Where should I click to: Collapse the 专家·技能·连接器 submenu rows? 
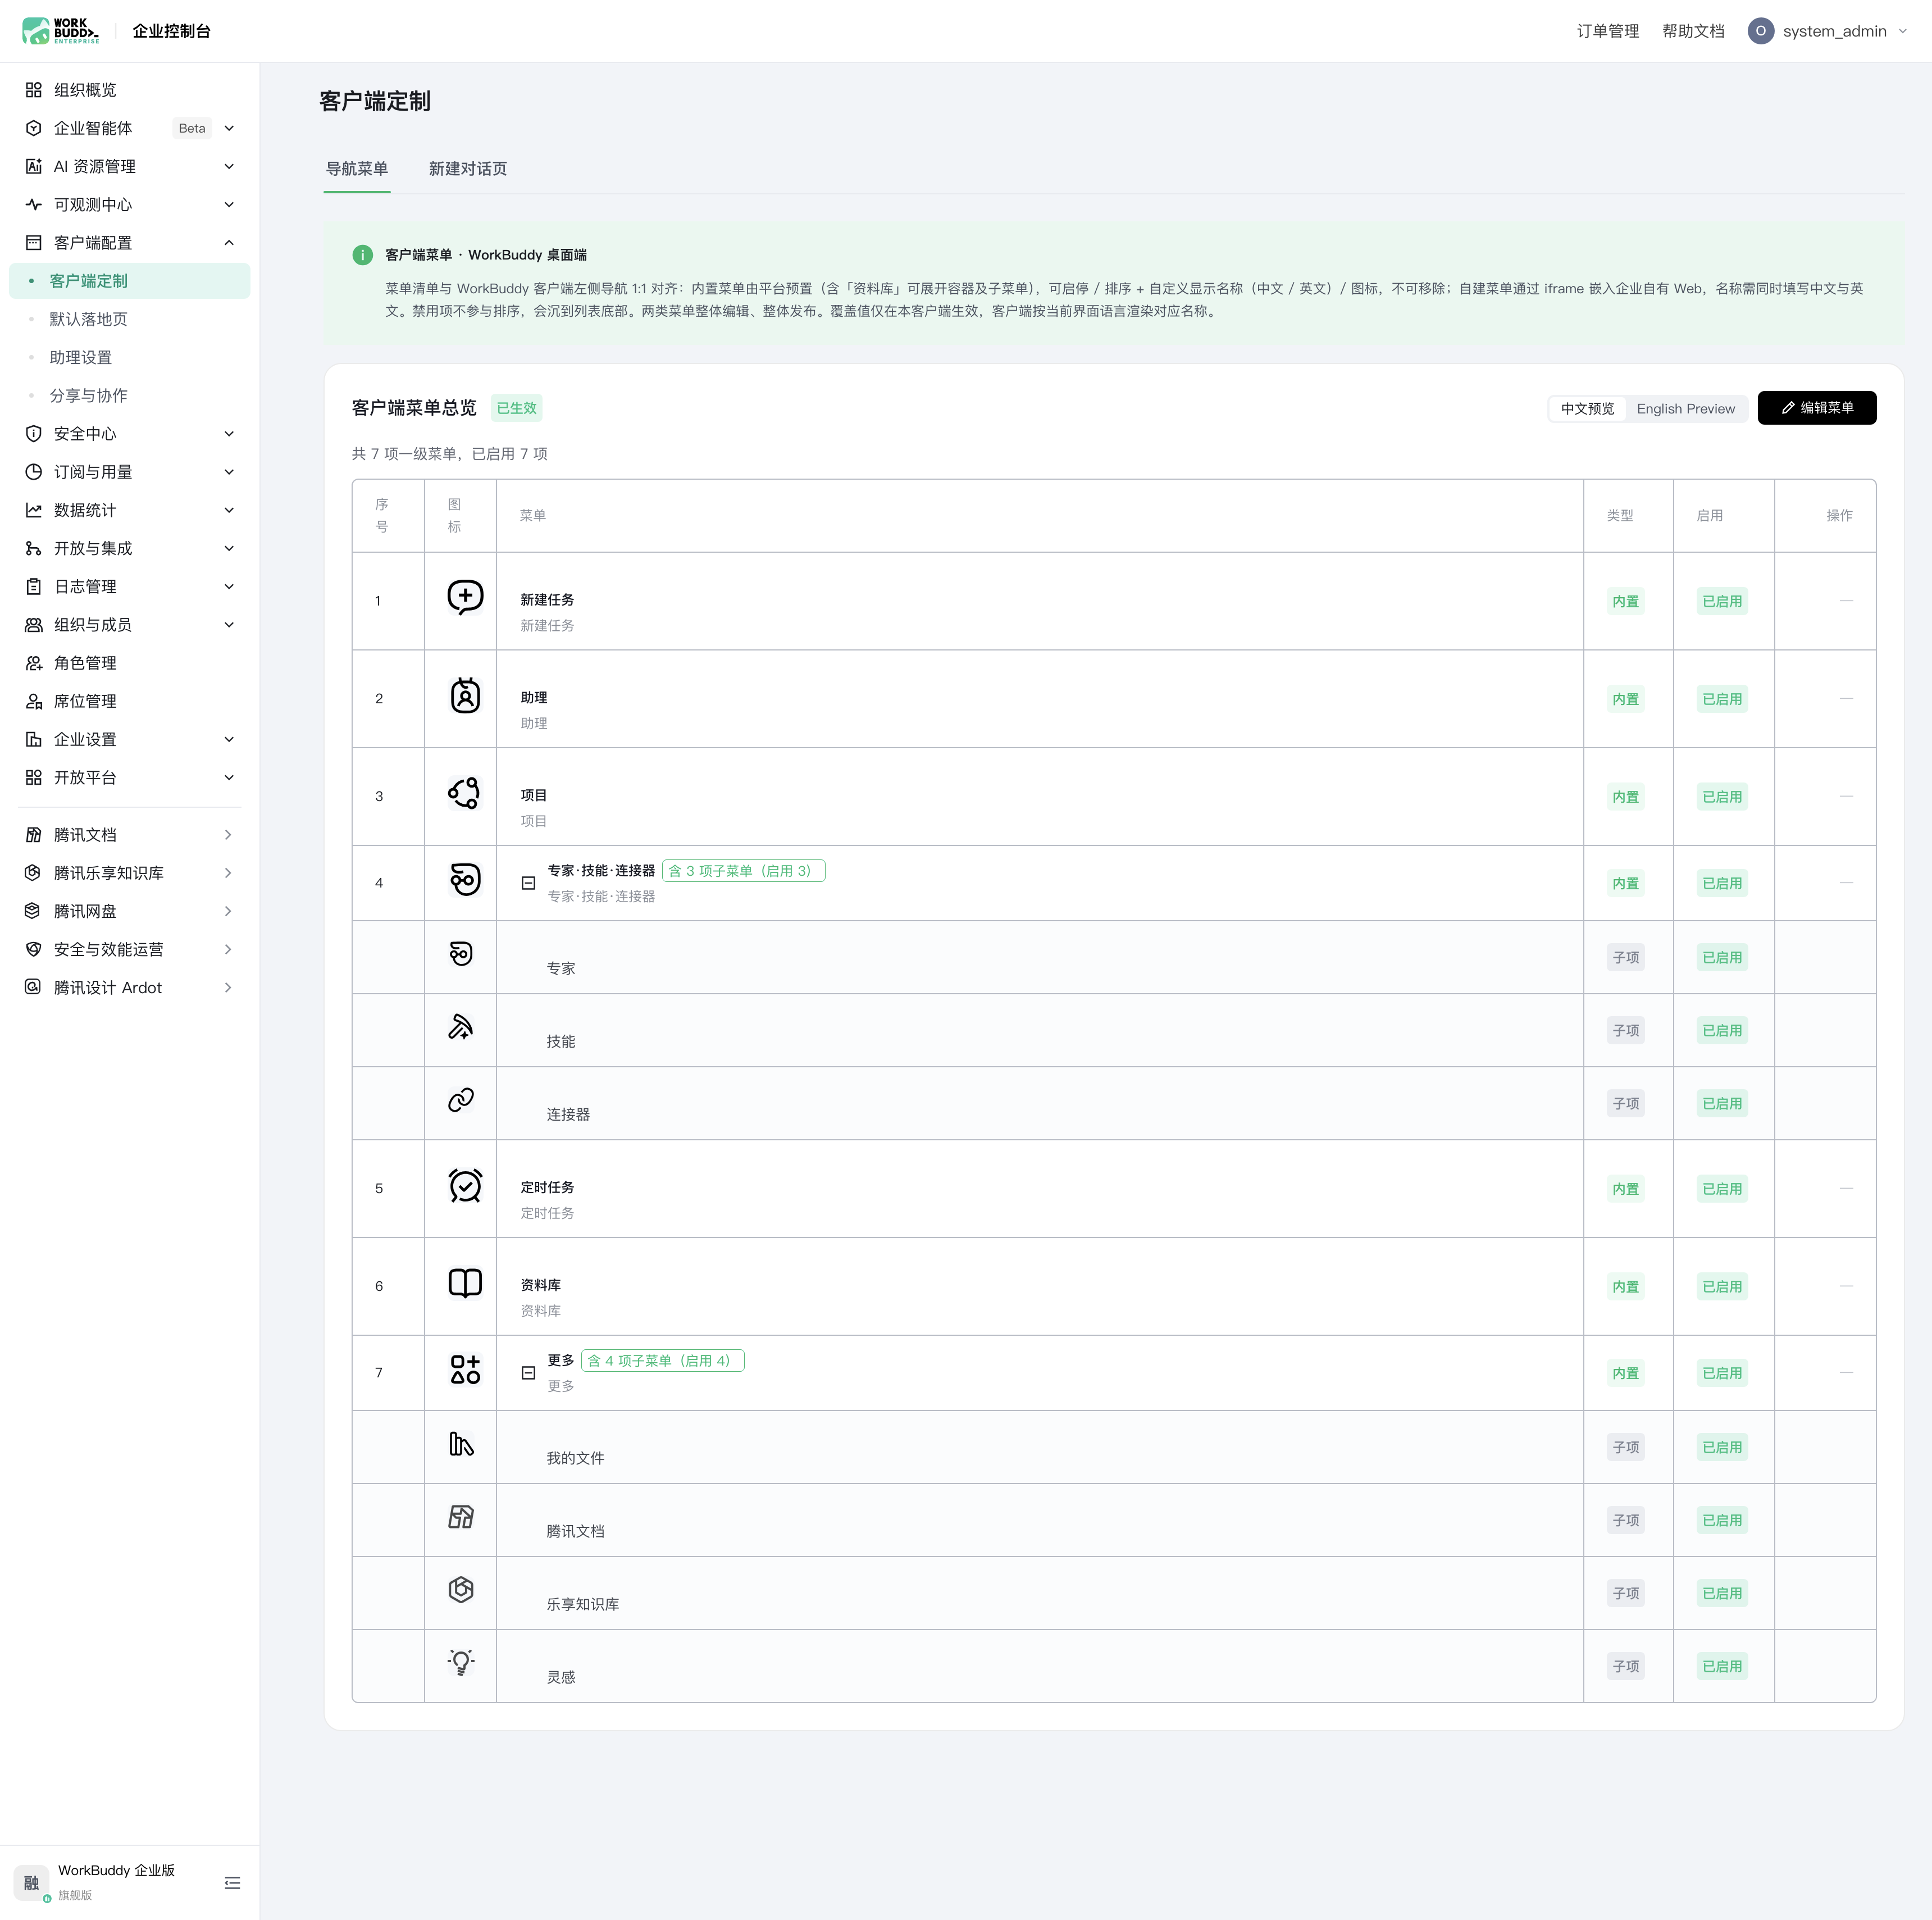(529, 883)
